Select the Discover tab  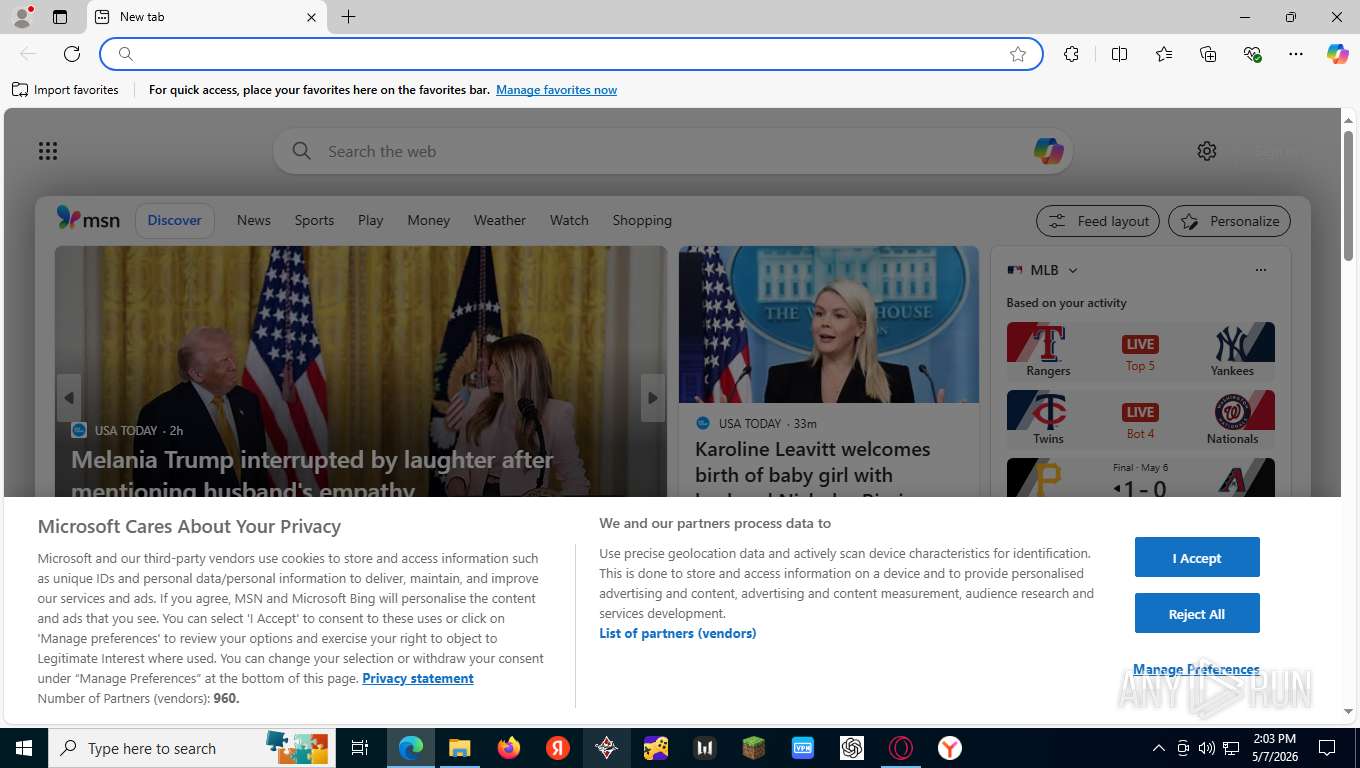[x=174, y=220]
